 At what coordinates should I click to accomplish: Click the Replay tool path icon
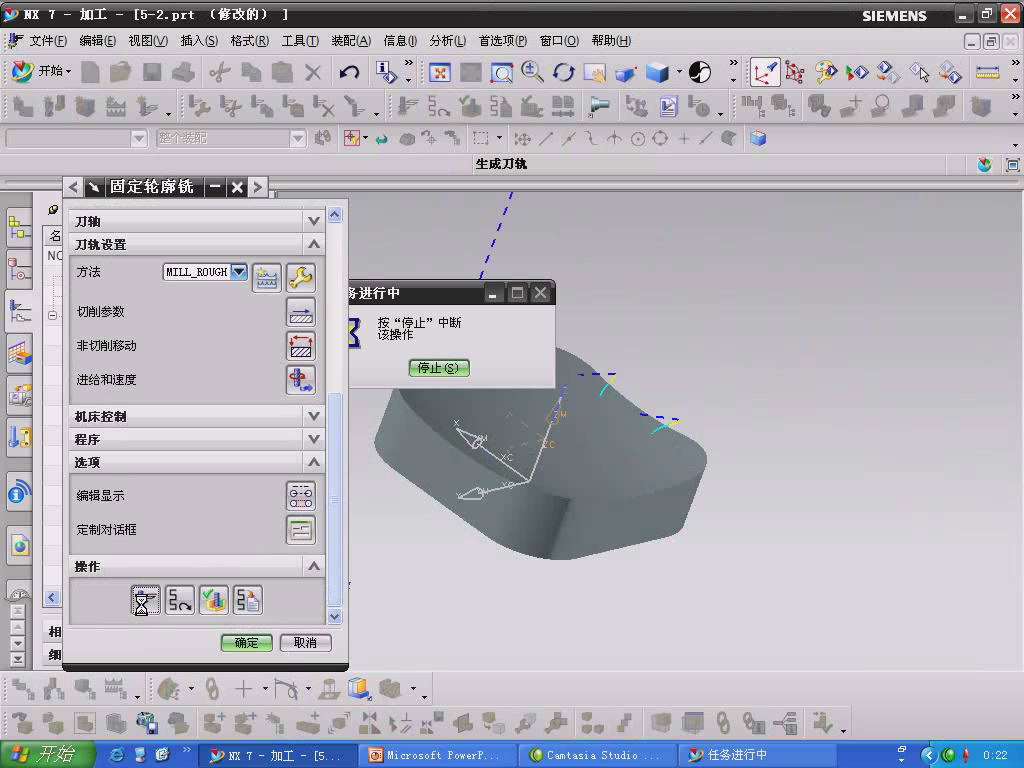(x=180, y=600)
